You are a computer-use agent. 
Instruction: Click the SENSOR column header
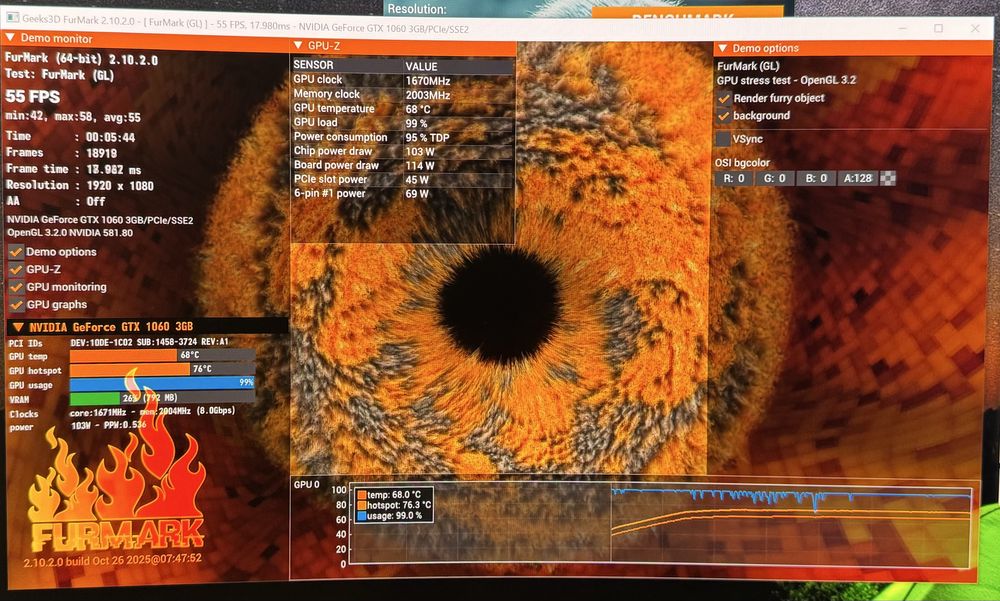[x=313, y=64]
